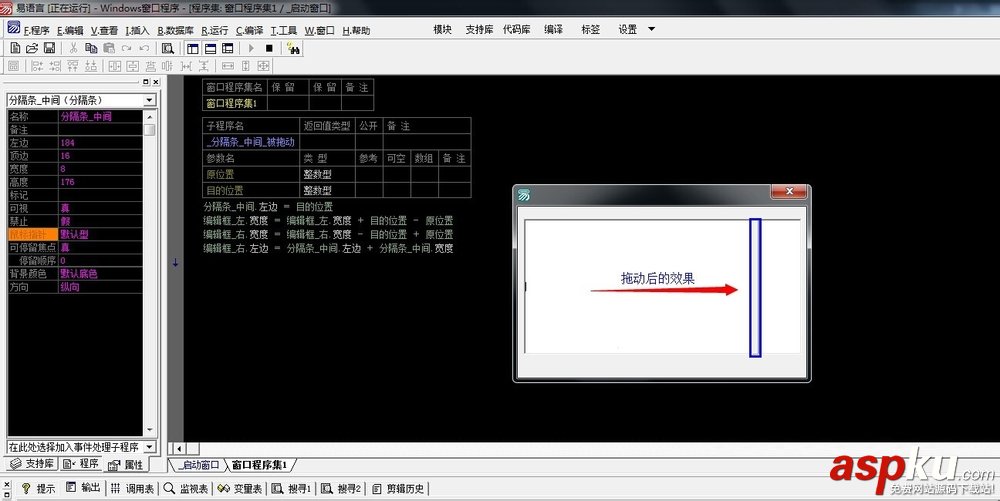The image size is (1000, 501).
Task: Click the 支持库 button in top bar
Action: [479, 29]
